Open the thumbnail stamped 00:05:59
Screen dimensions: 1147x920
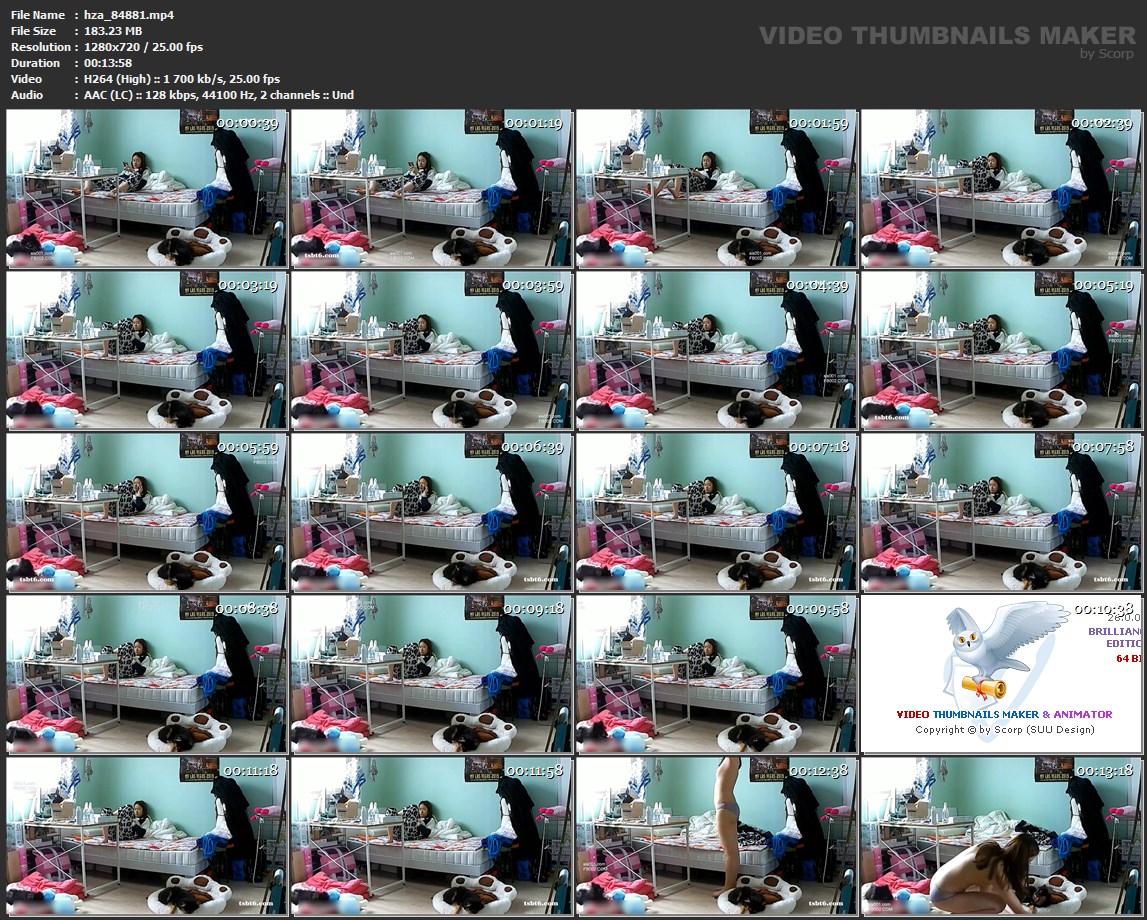147,512
